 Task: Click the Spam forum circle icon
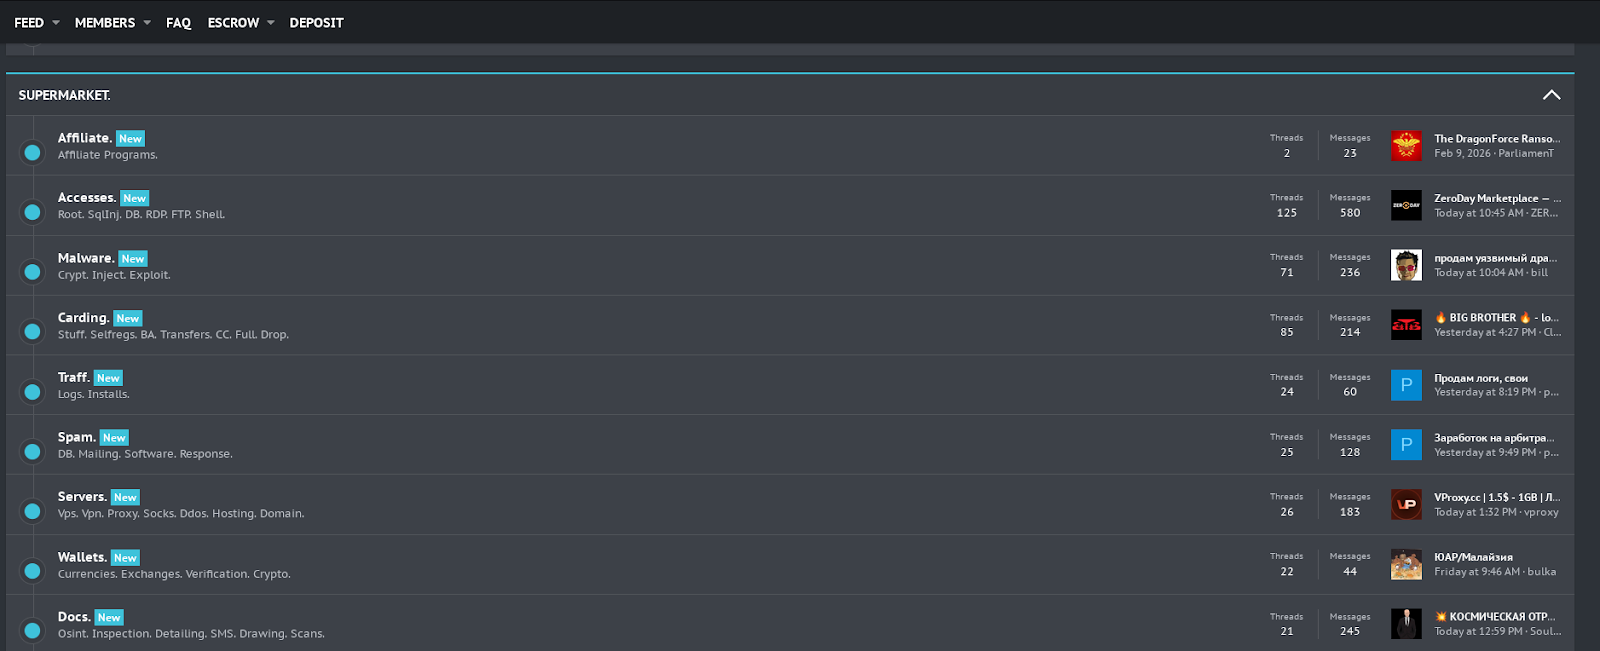tap(31, 451)
